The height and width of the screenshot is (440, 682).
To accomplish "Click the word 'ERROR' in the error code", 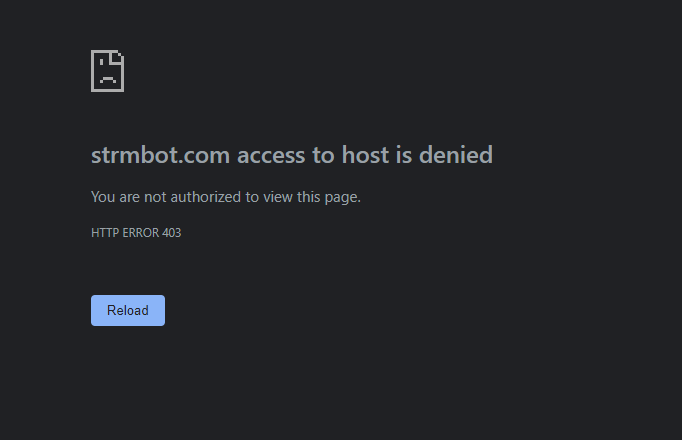I will coord(139,233).
